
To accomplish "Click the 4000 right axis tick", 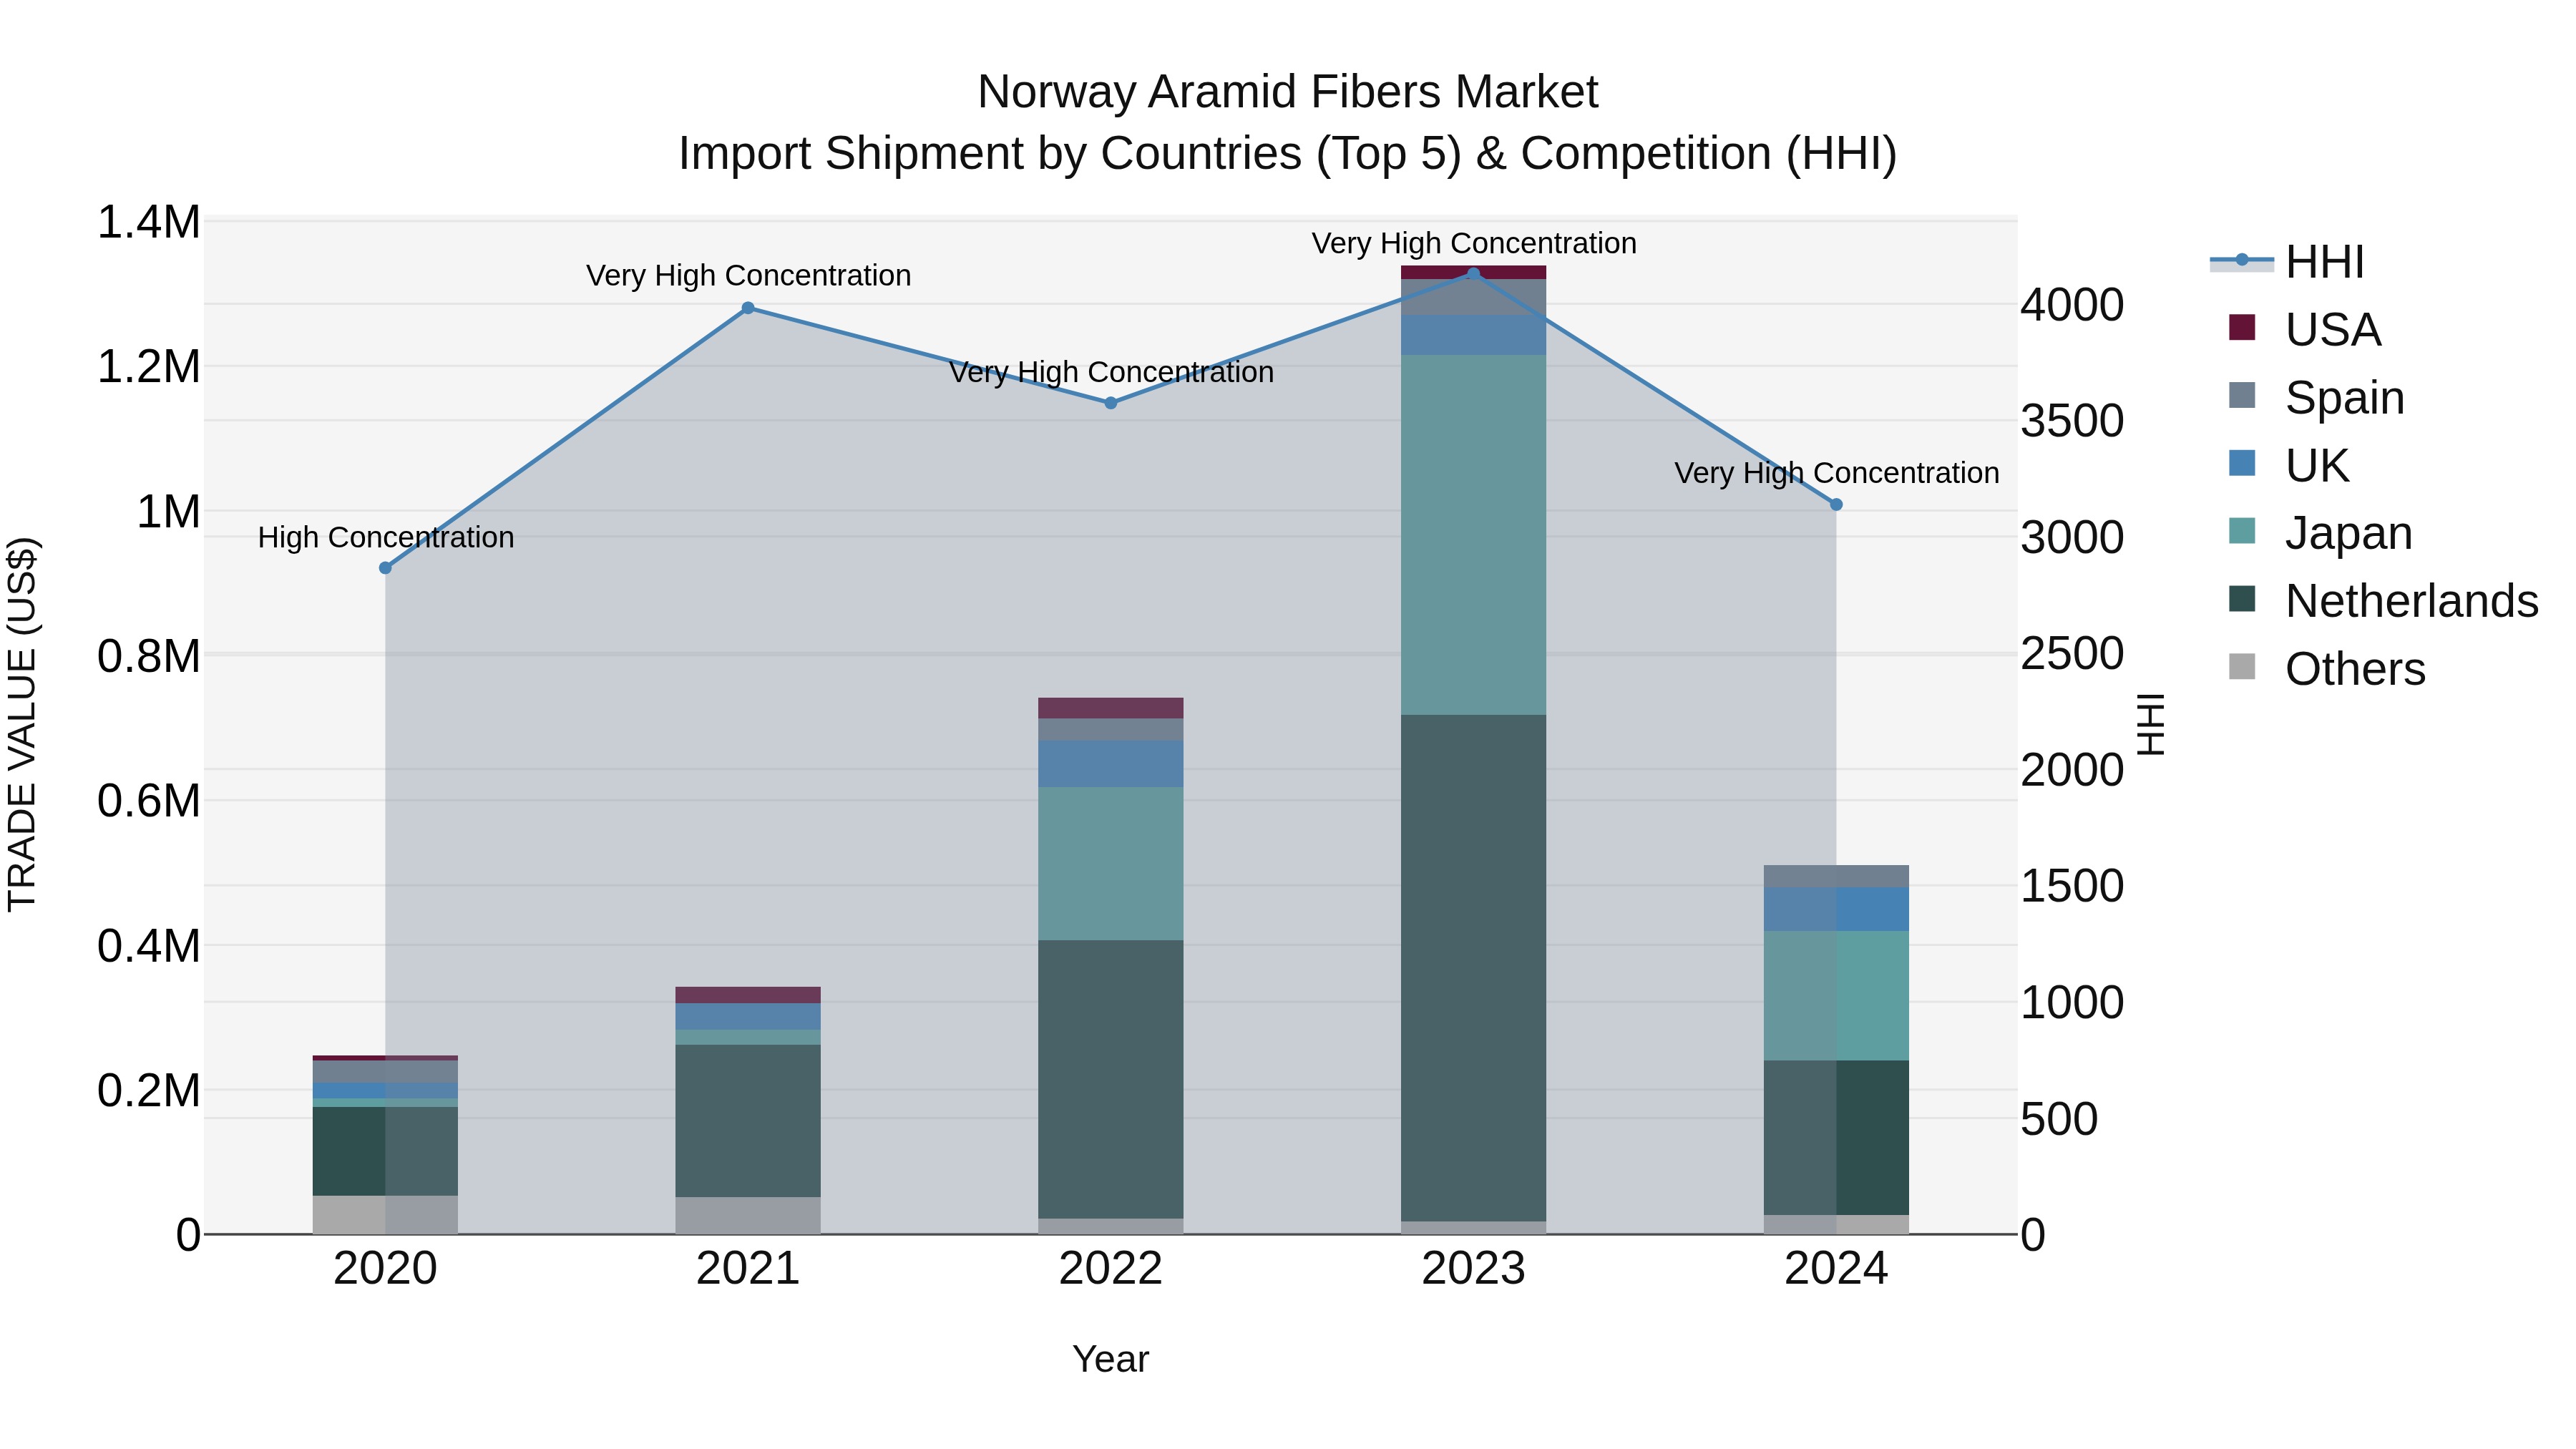I will point(2072,305).
